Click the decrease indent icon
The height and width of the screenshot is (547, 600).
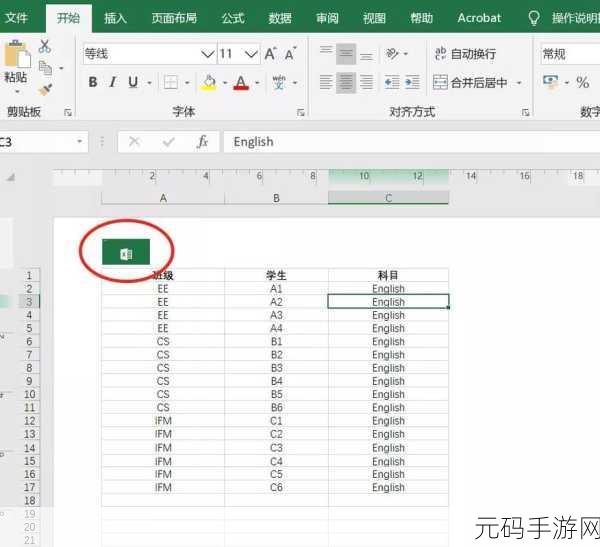392,82
